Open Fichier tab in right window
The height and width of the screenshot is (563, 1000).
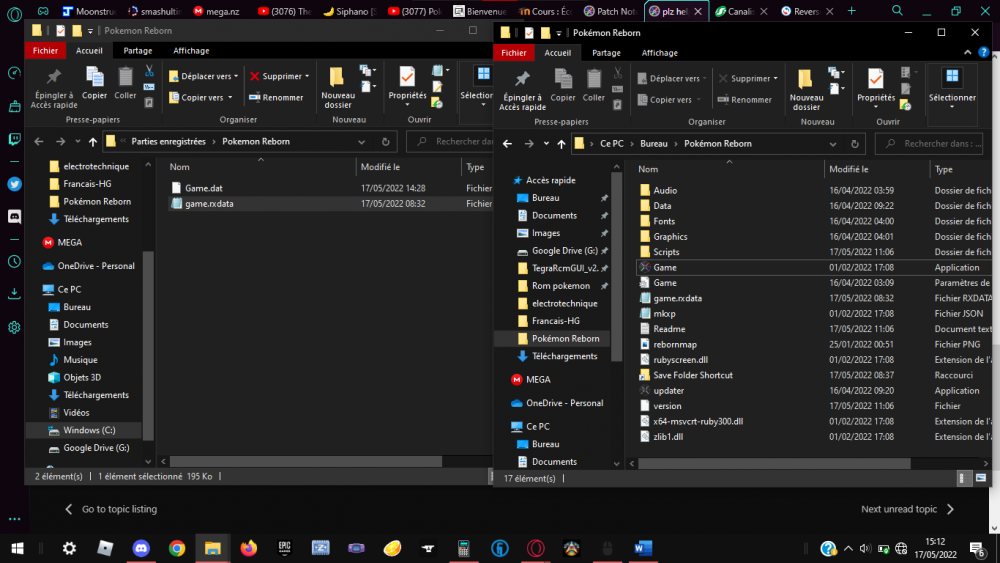[513, 53]
